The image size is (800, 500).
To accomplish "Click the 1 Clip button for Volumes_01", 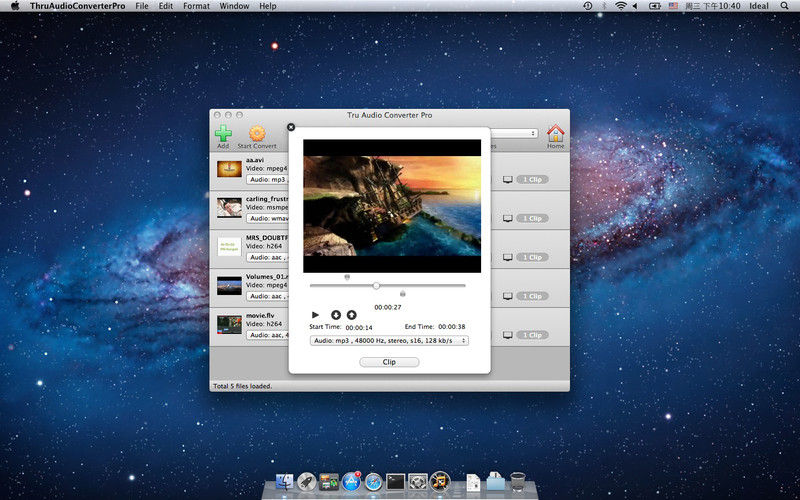I will click(x=533, y=296).
